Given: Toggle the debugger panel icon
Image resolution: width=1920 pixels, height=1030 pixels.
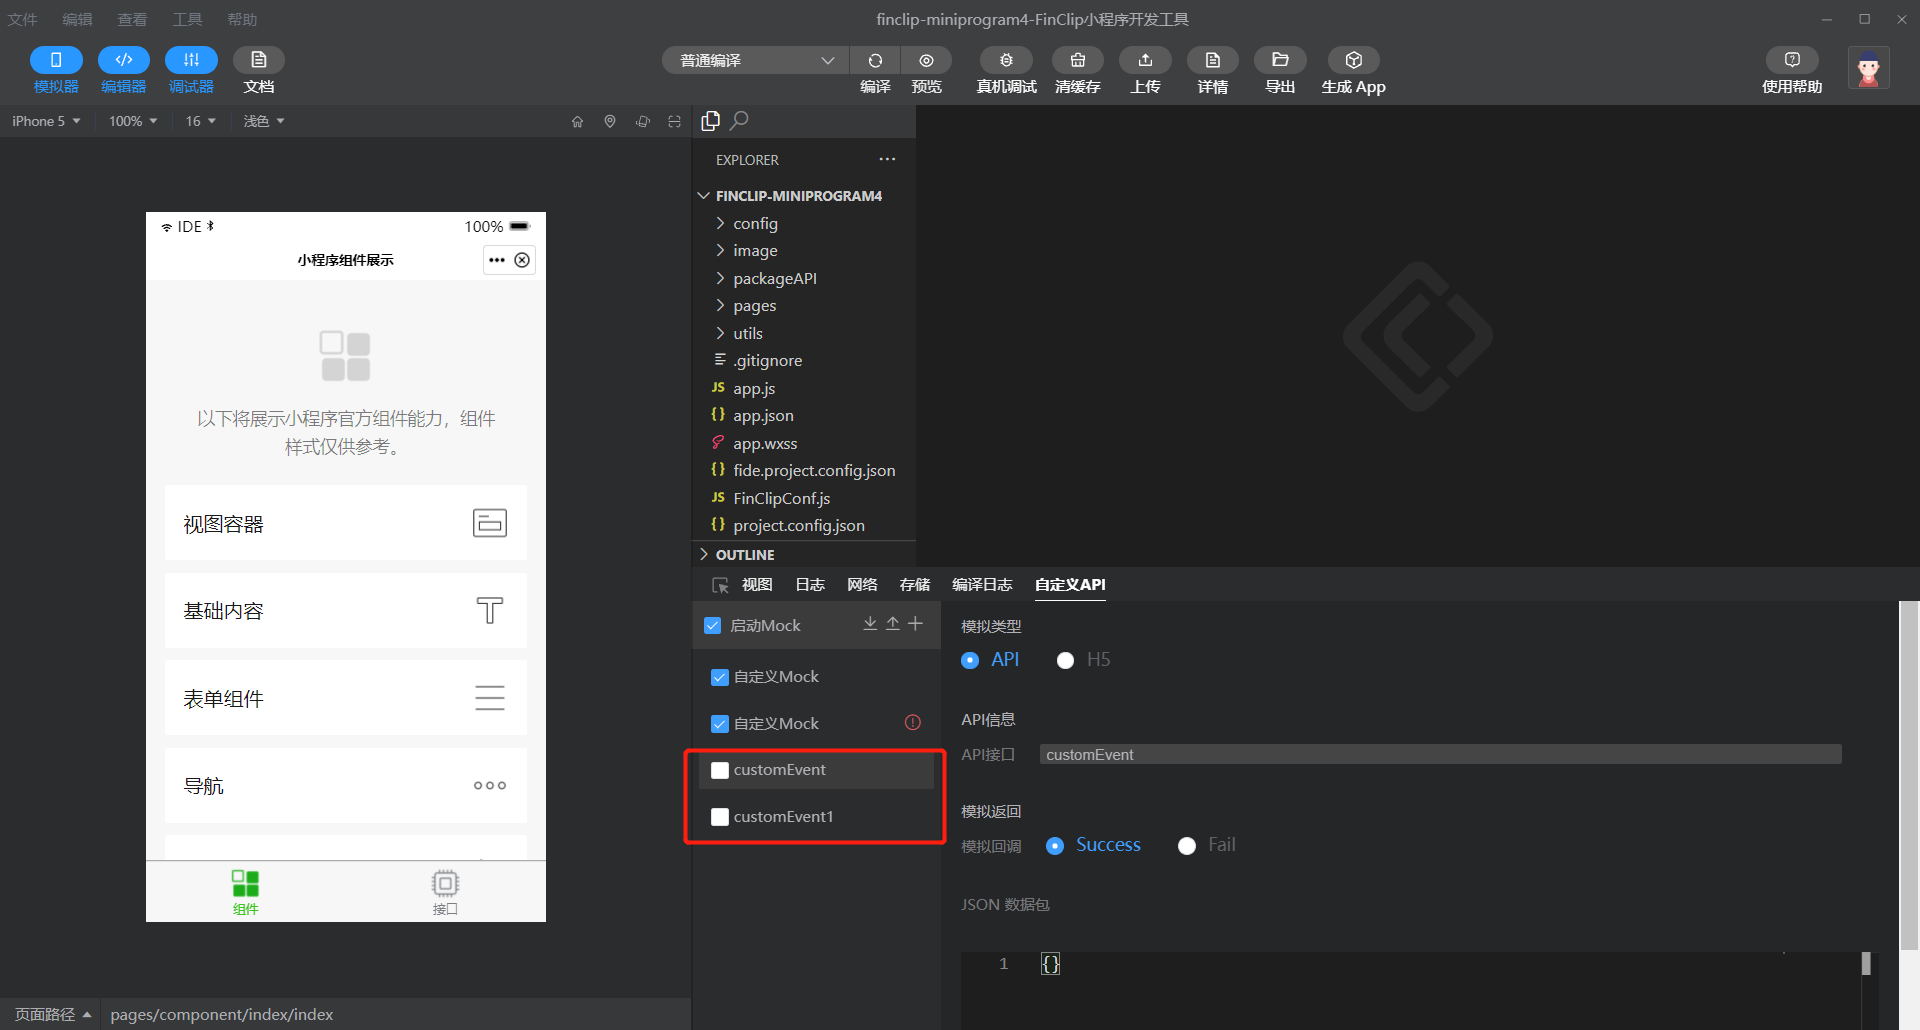Looking at the screenshot, I should 191,60.
